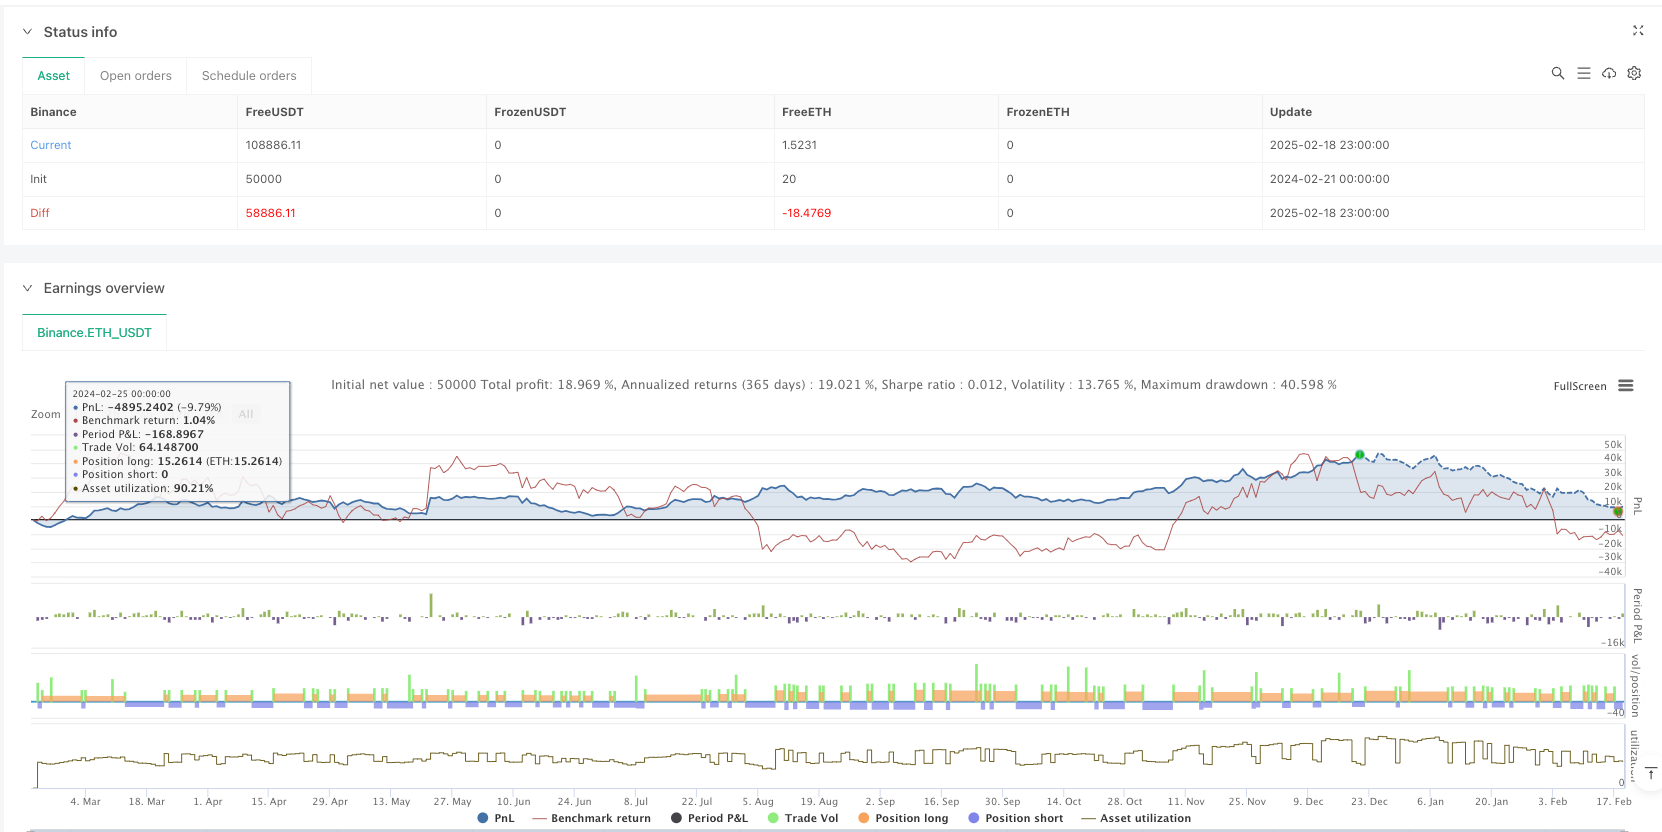Image resolution: width=1662 pixels, height=832 pixels.
Task: Click the 4. Mar x-axis label
Action: coord(85,802)
